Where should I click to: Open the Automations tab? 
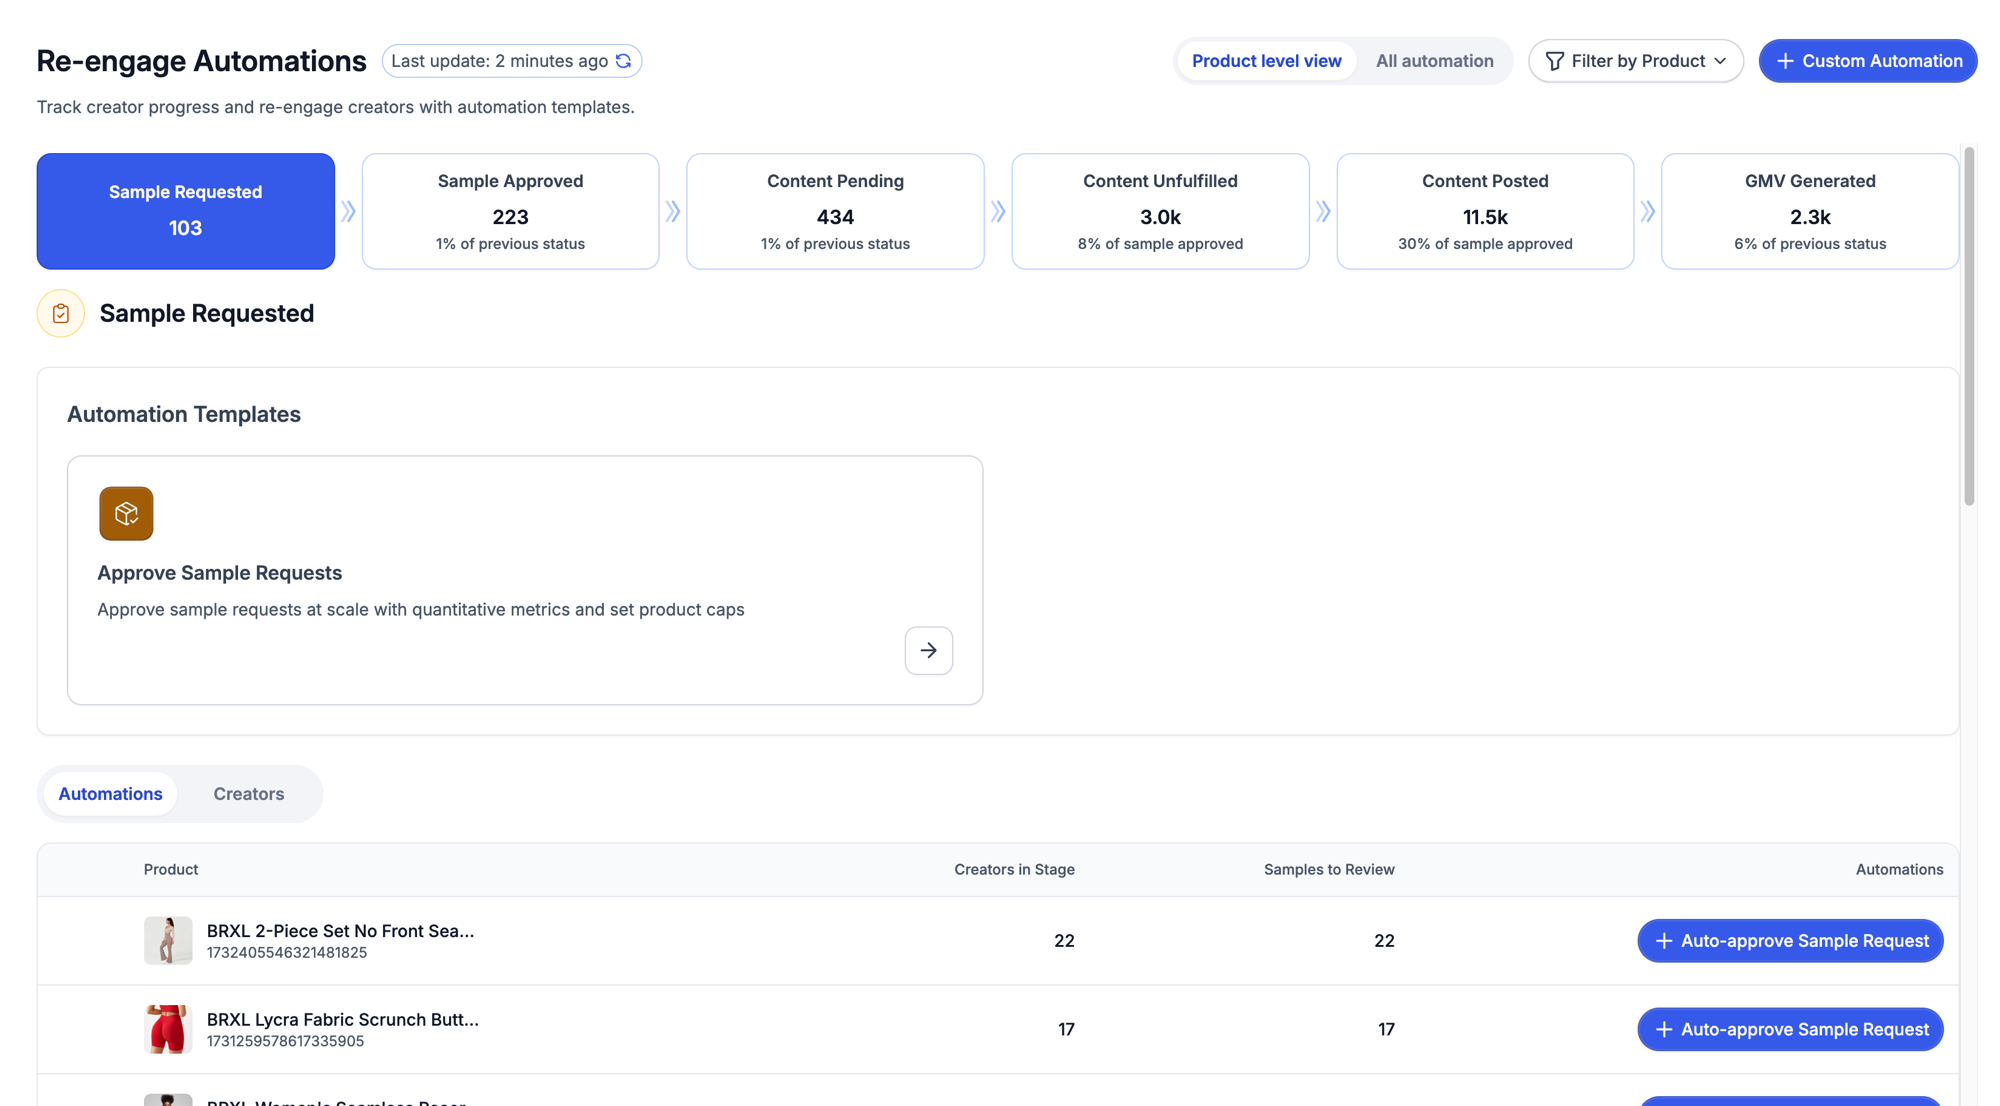pyautogui.click(x=110, y=794)
